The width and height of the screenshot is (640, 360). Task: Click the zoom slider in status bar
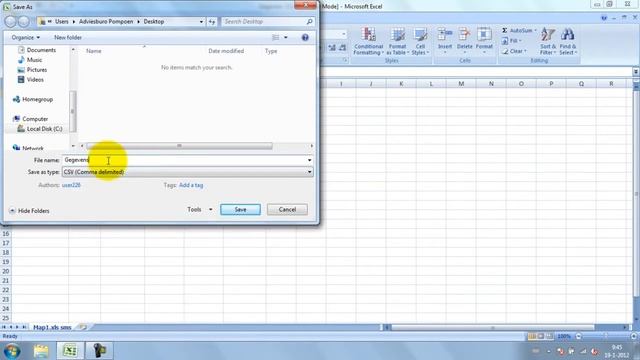(606, 336)
